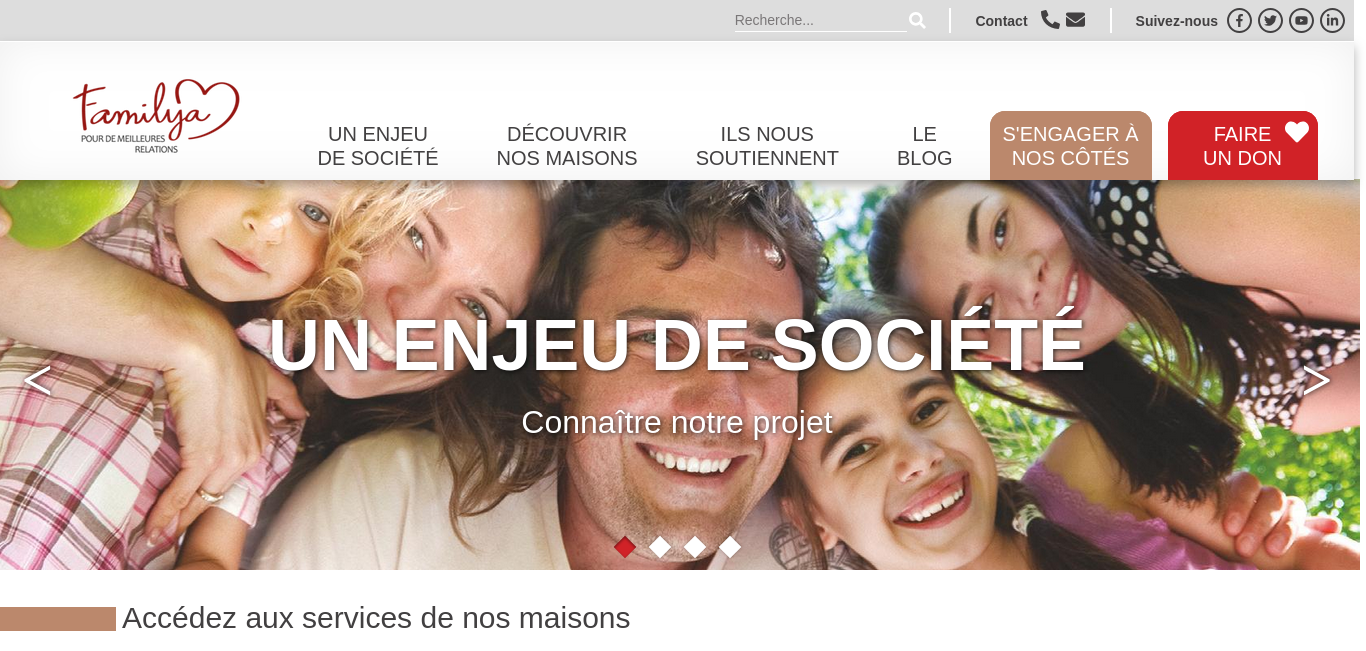Select the second slider diamond indicator
Screen dimensions: 1366x651
tap(660, 547)
